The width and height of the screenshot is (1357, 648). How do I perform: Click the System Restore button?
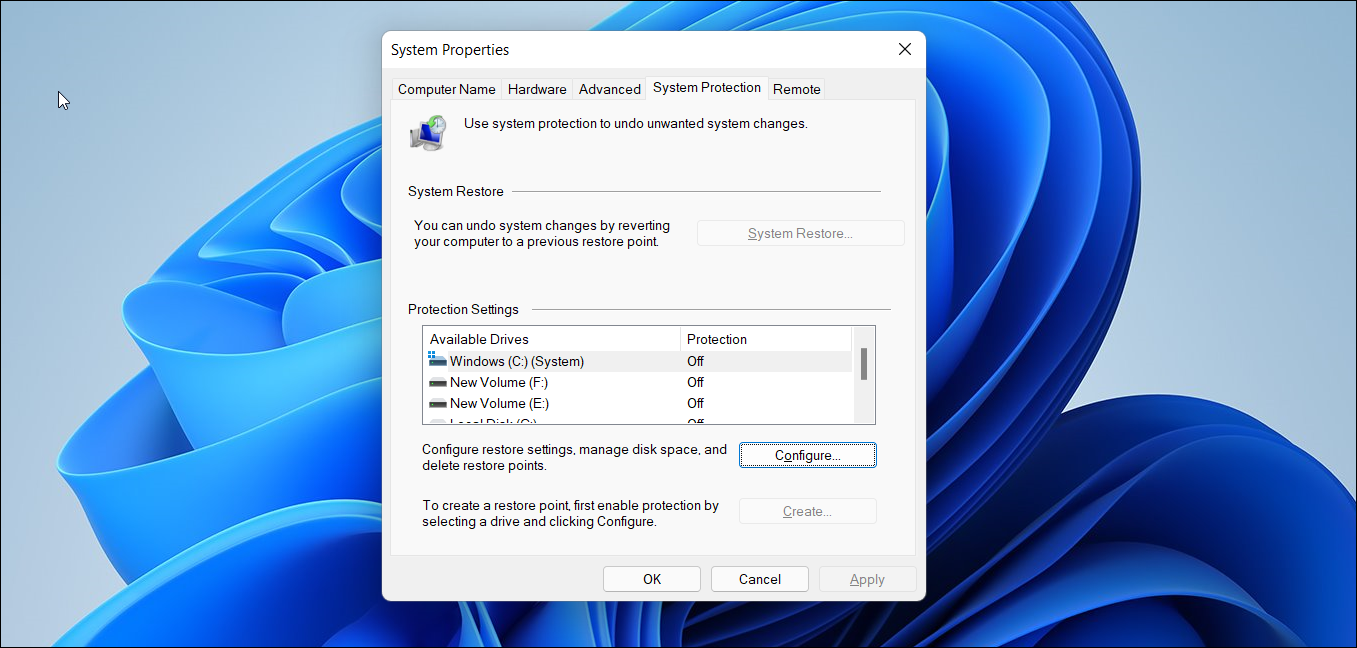(x=800, y=232)
